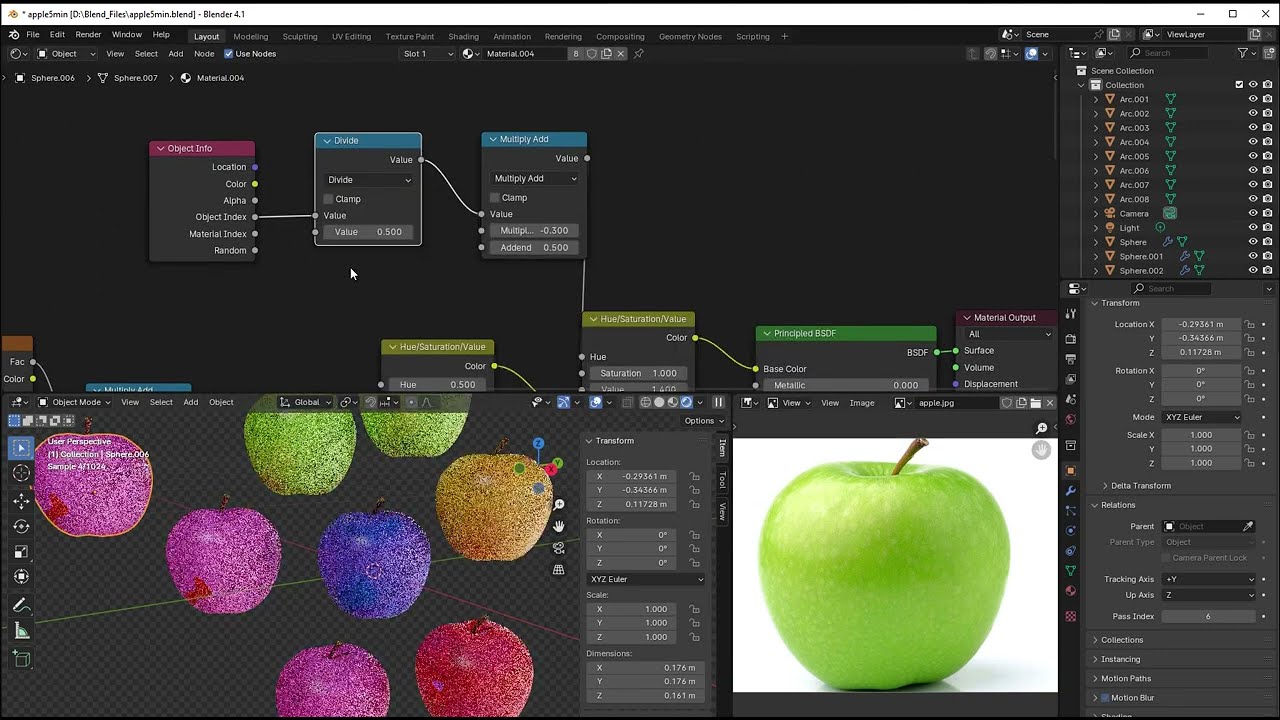Open the outliner filter funnel
Viewport: 1280px width, 720px height.
pyautogui.click(x=1243, y=53)
